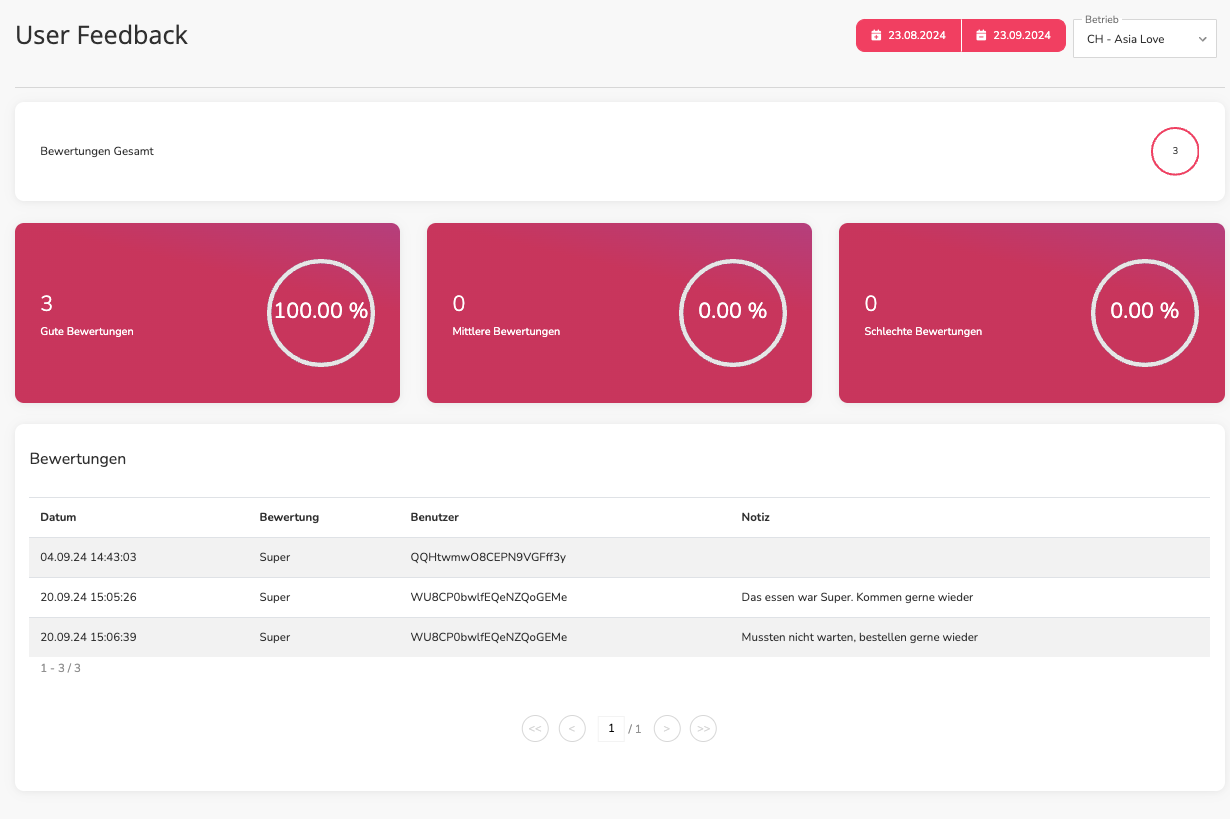Open the end date picker 23.09.2024

[1014, 35]
